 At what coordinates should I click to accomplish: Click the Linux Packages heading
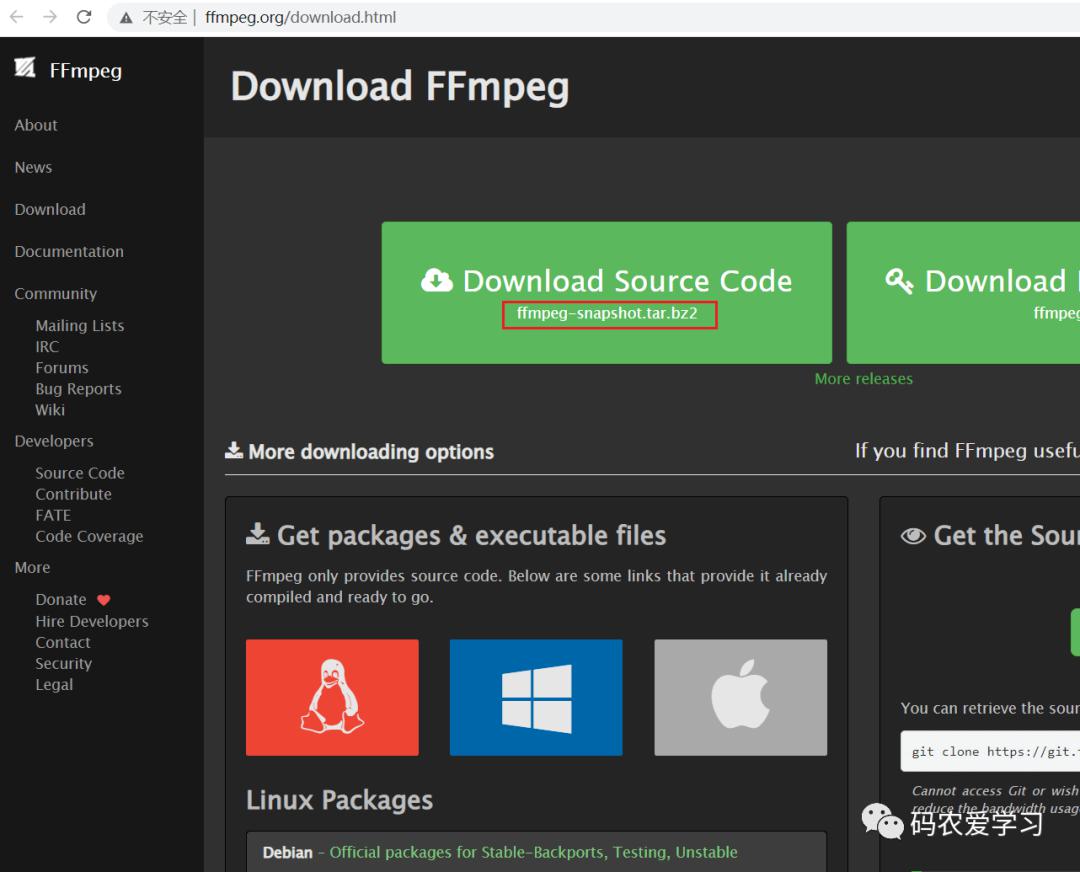point(340,800)
